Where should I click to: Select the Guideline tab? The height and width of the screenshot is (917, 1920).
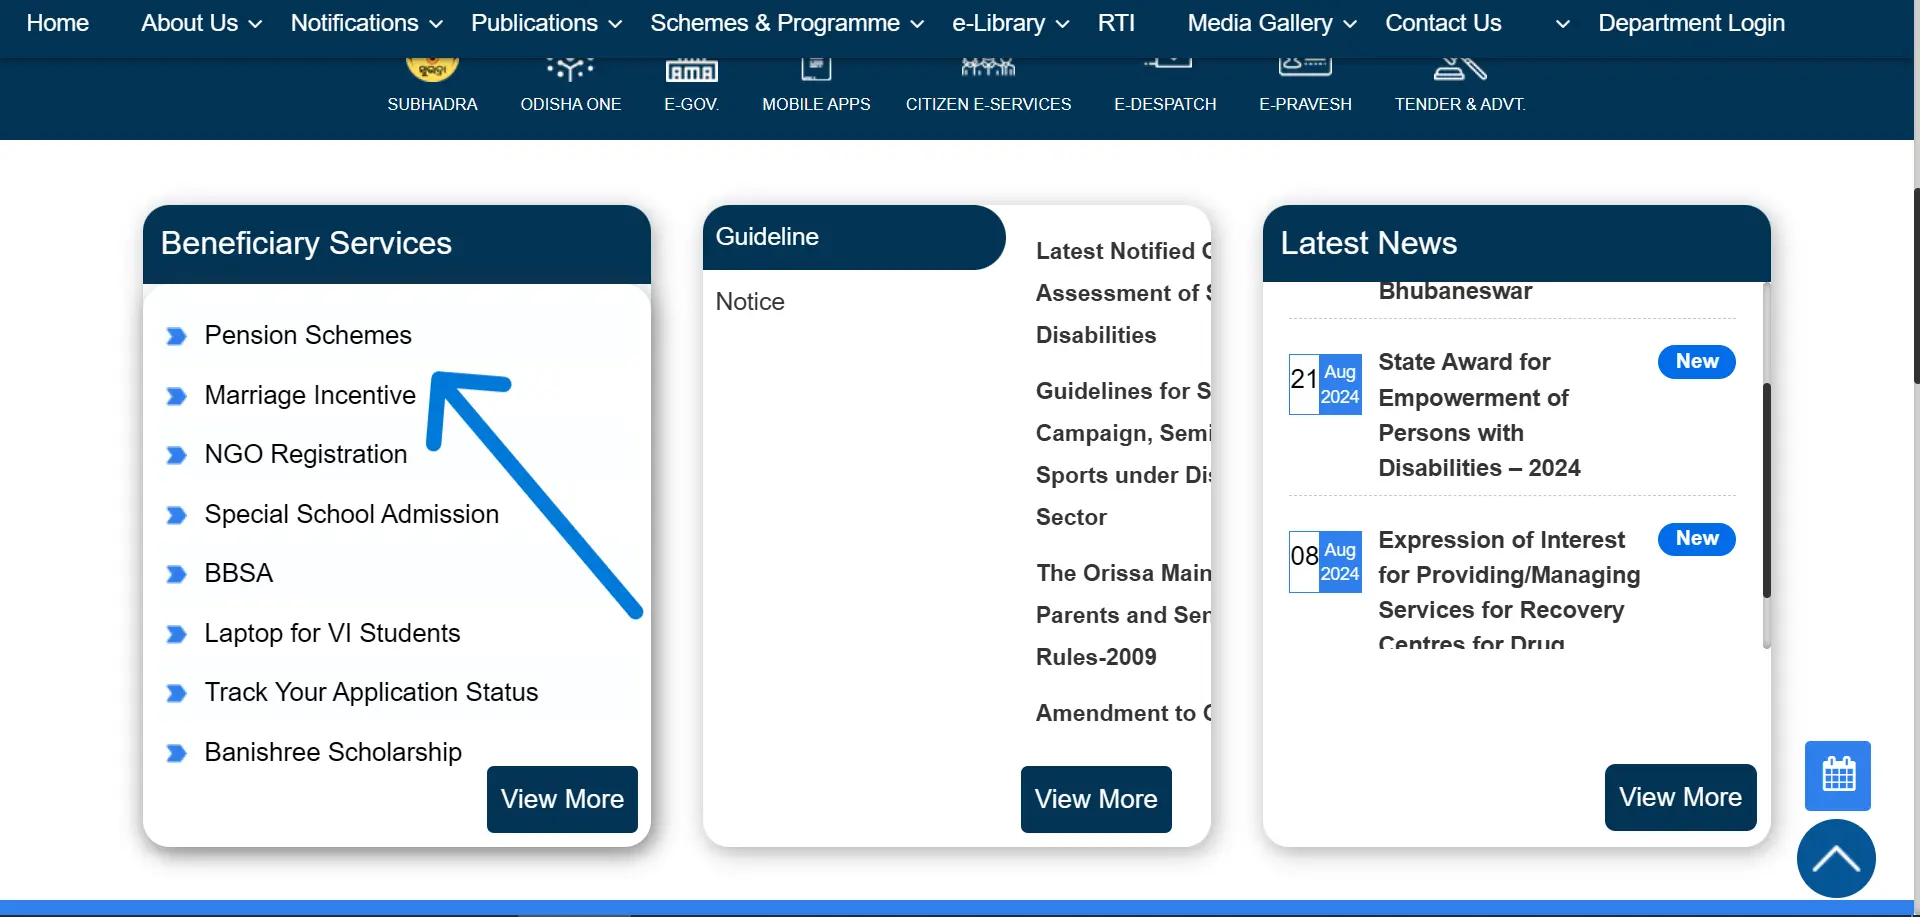854,237
